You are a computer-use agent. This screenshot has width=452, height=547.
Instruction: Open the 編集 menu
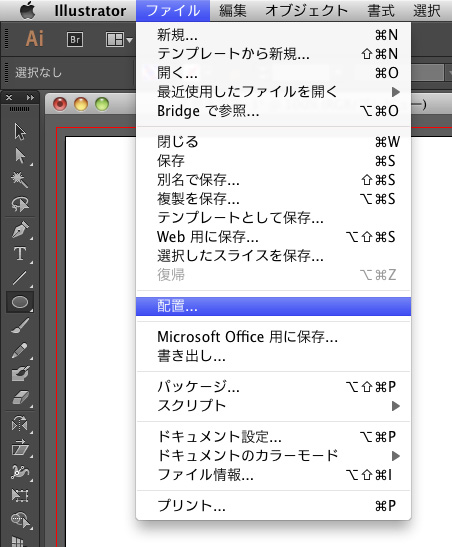pyautogui.click(x=233, y=11)
